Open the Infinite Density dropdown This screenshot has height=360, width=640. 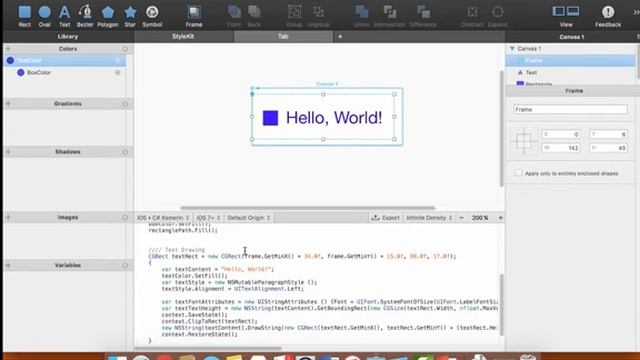pos(429,218)
